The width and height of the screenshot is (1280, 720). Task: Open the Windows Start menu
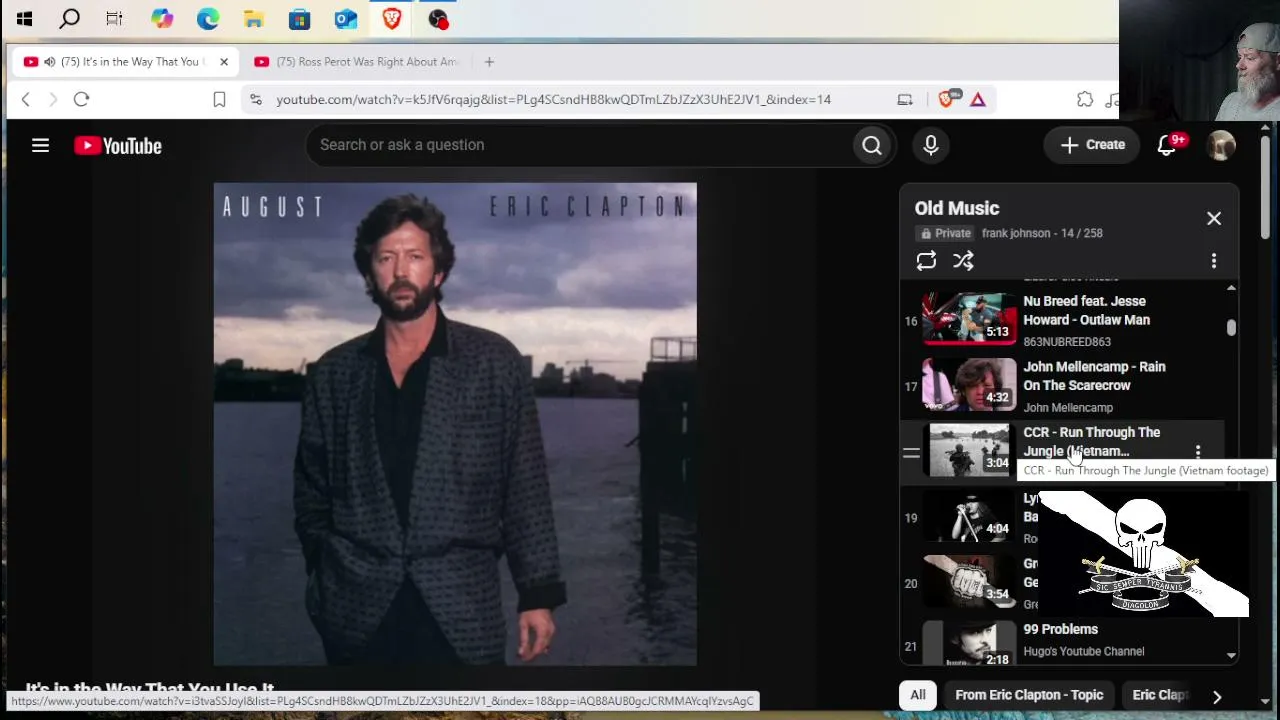[24, 18]
